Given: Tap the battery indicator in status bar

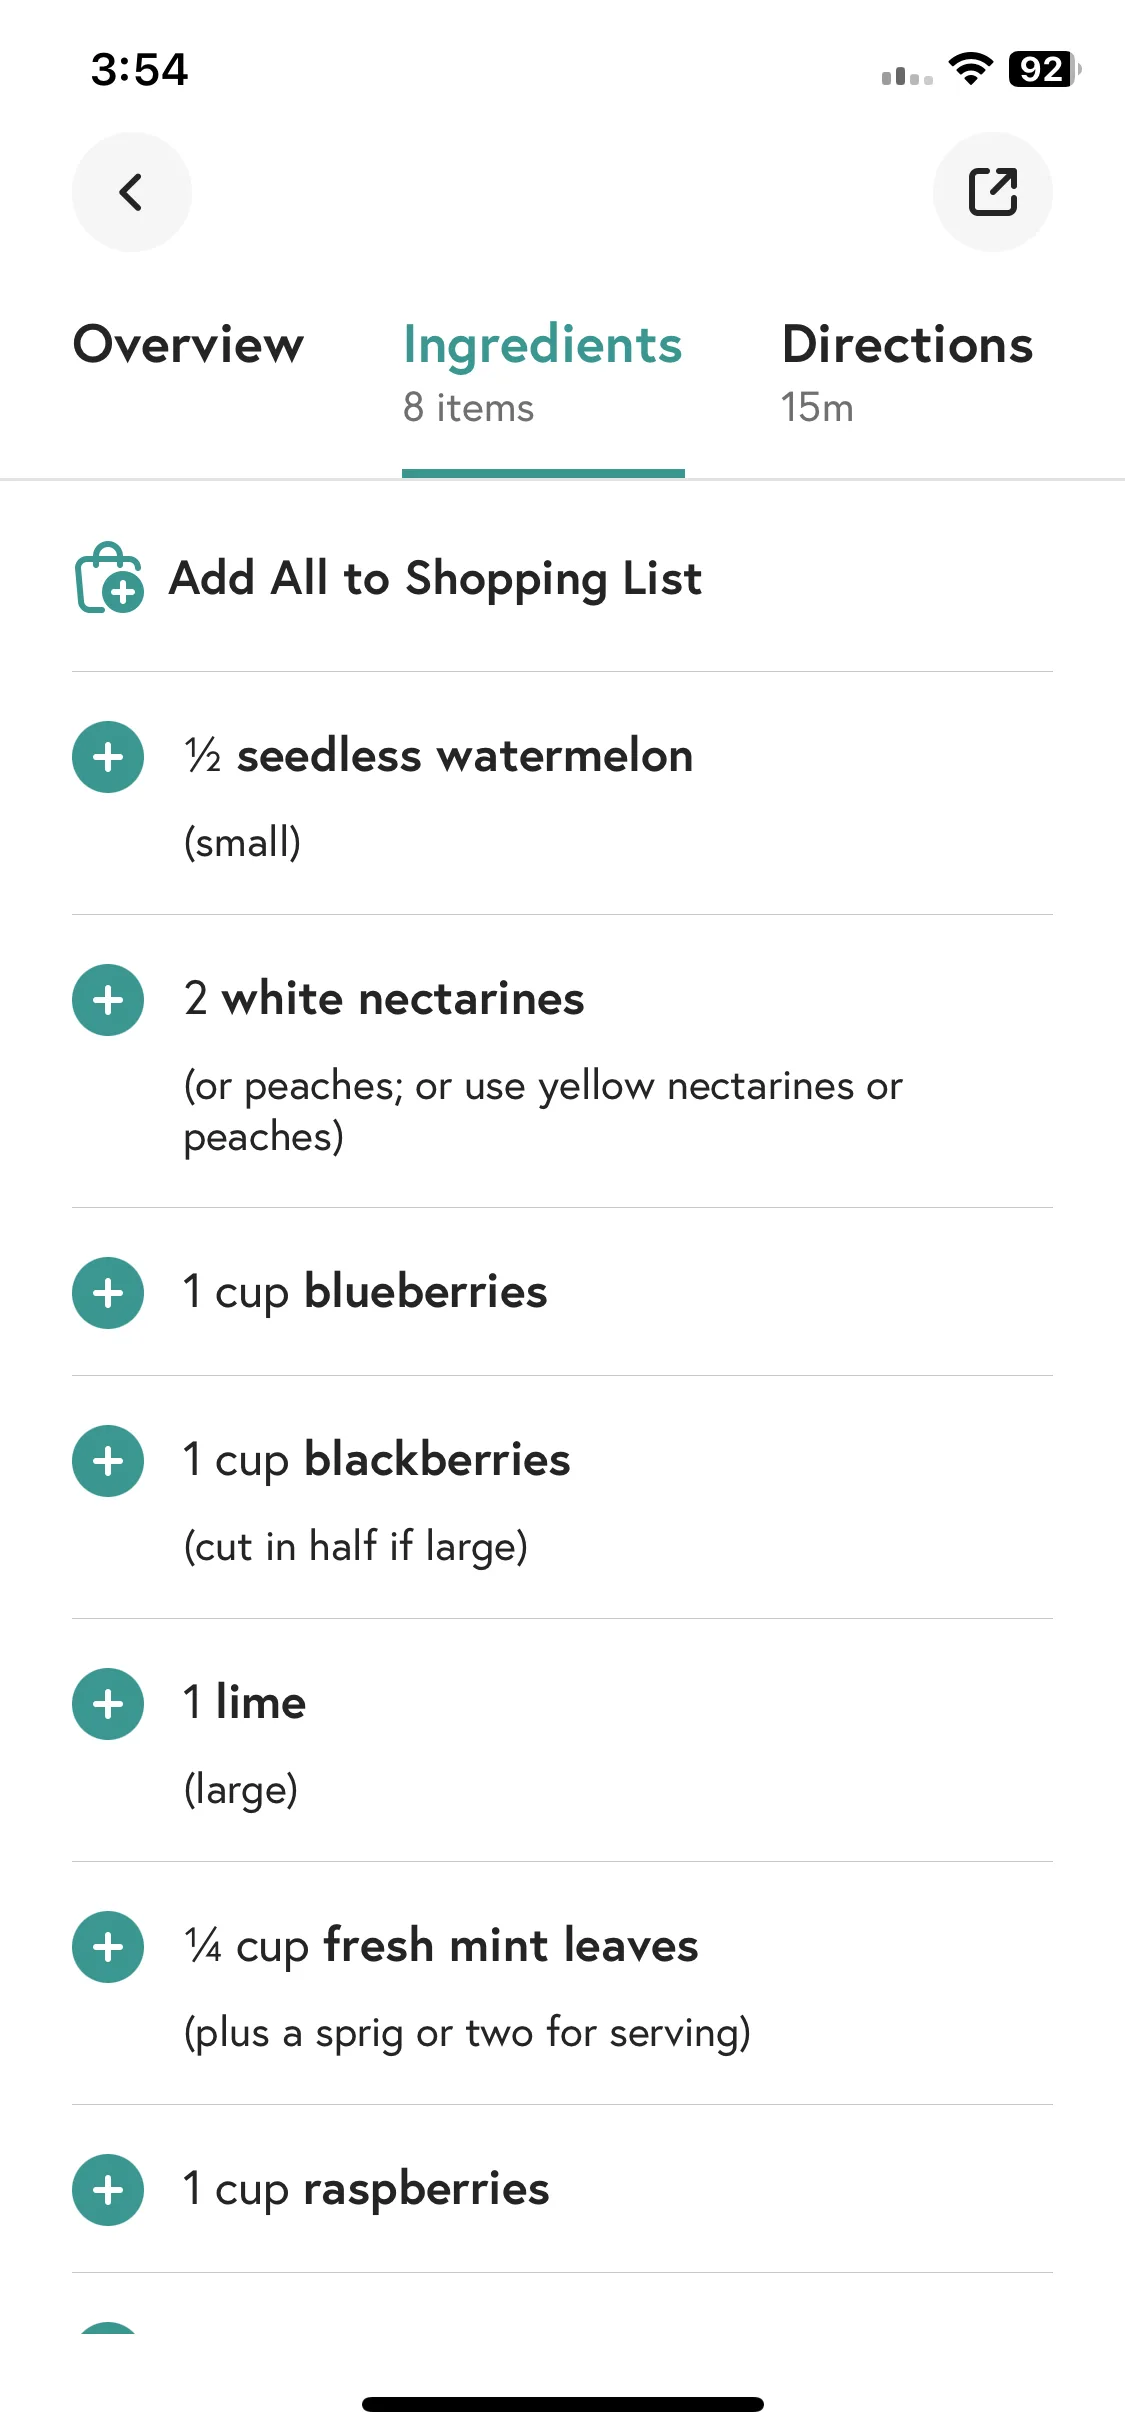Looking at the screenshot, I should point(1045,69).
